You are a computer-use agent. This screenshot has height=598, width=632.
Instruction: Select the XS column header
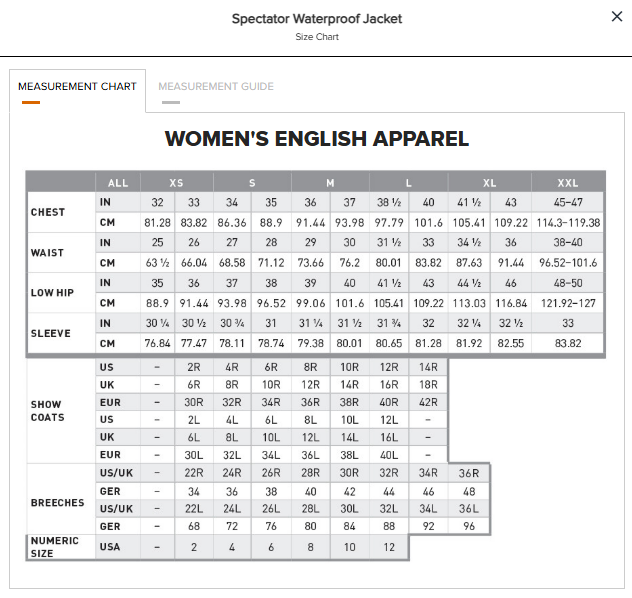coord(176,183)
